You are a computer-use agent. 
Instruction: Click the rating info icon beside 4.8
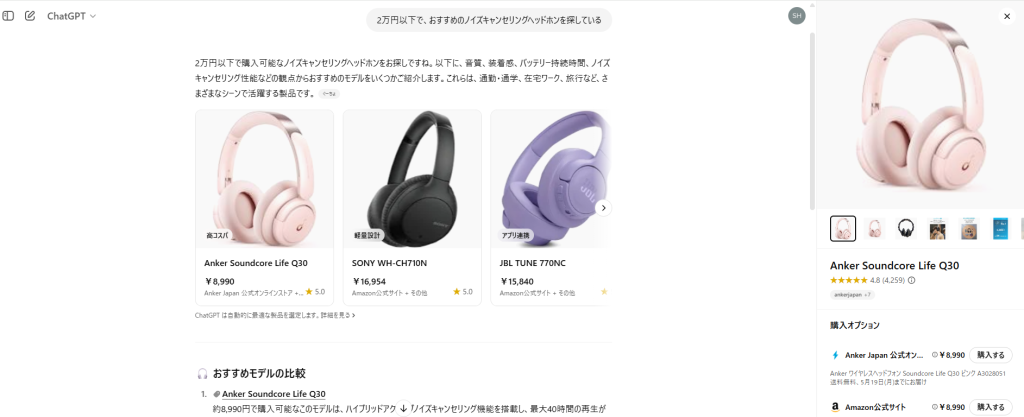(x=912, y=281)
